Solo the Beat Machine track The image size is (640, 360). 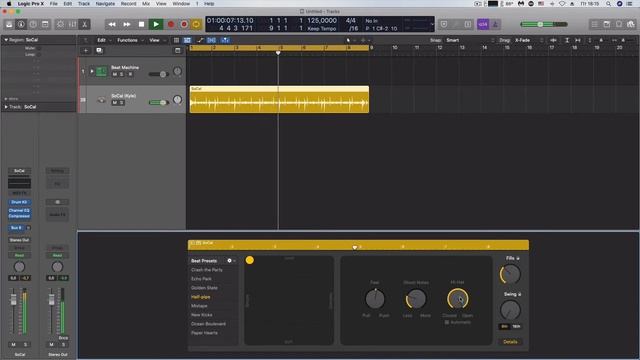(x=122, y=74)
